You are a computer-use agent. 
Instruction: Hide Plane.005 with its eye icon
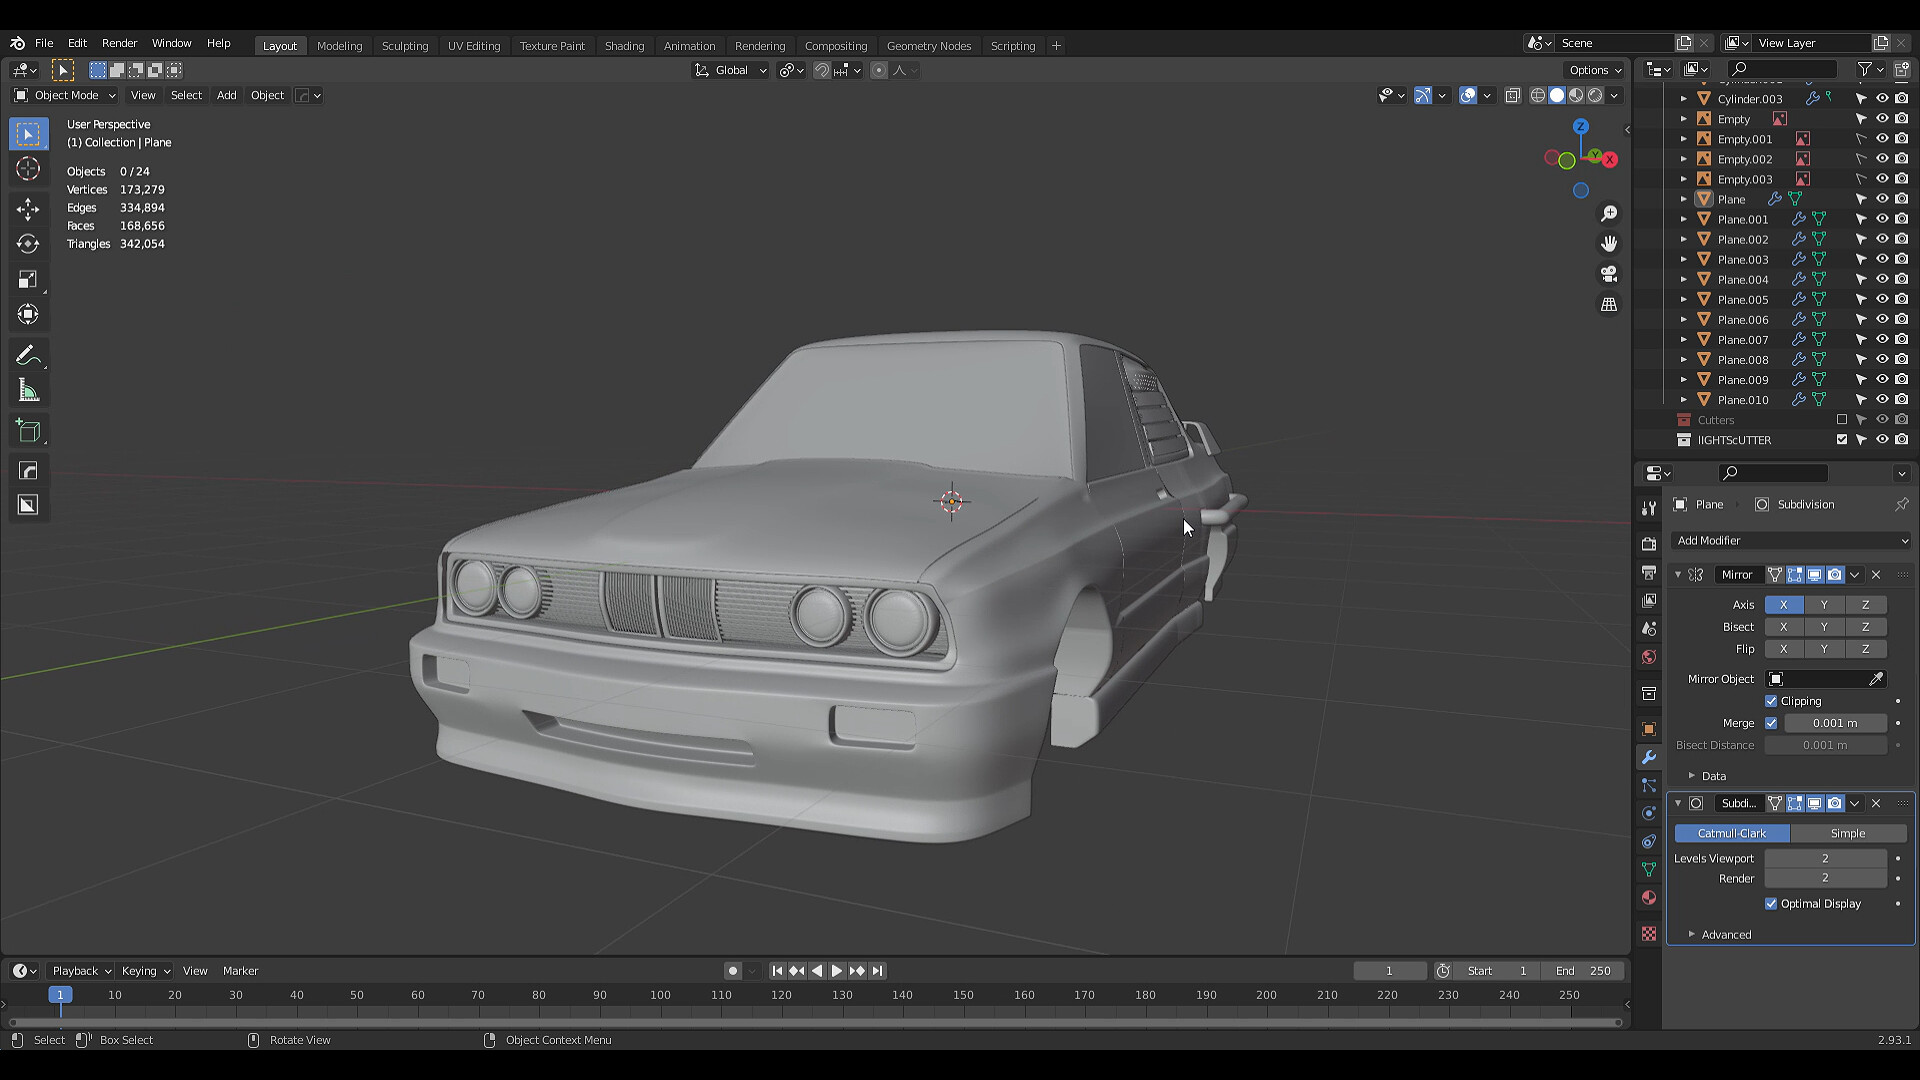point(1881,299)
